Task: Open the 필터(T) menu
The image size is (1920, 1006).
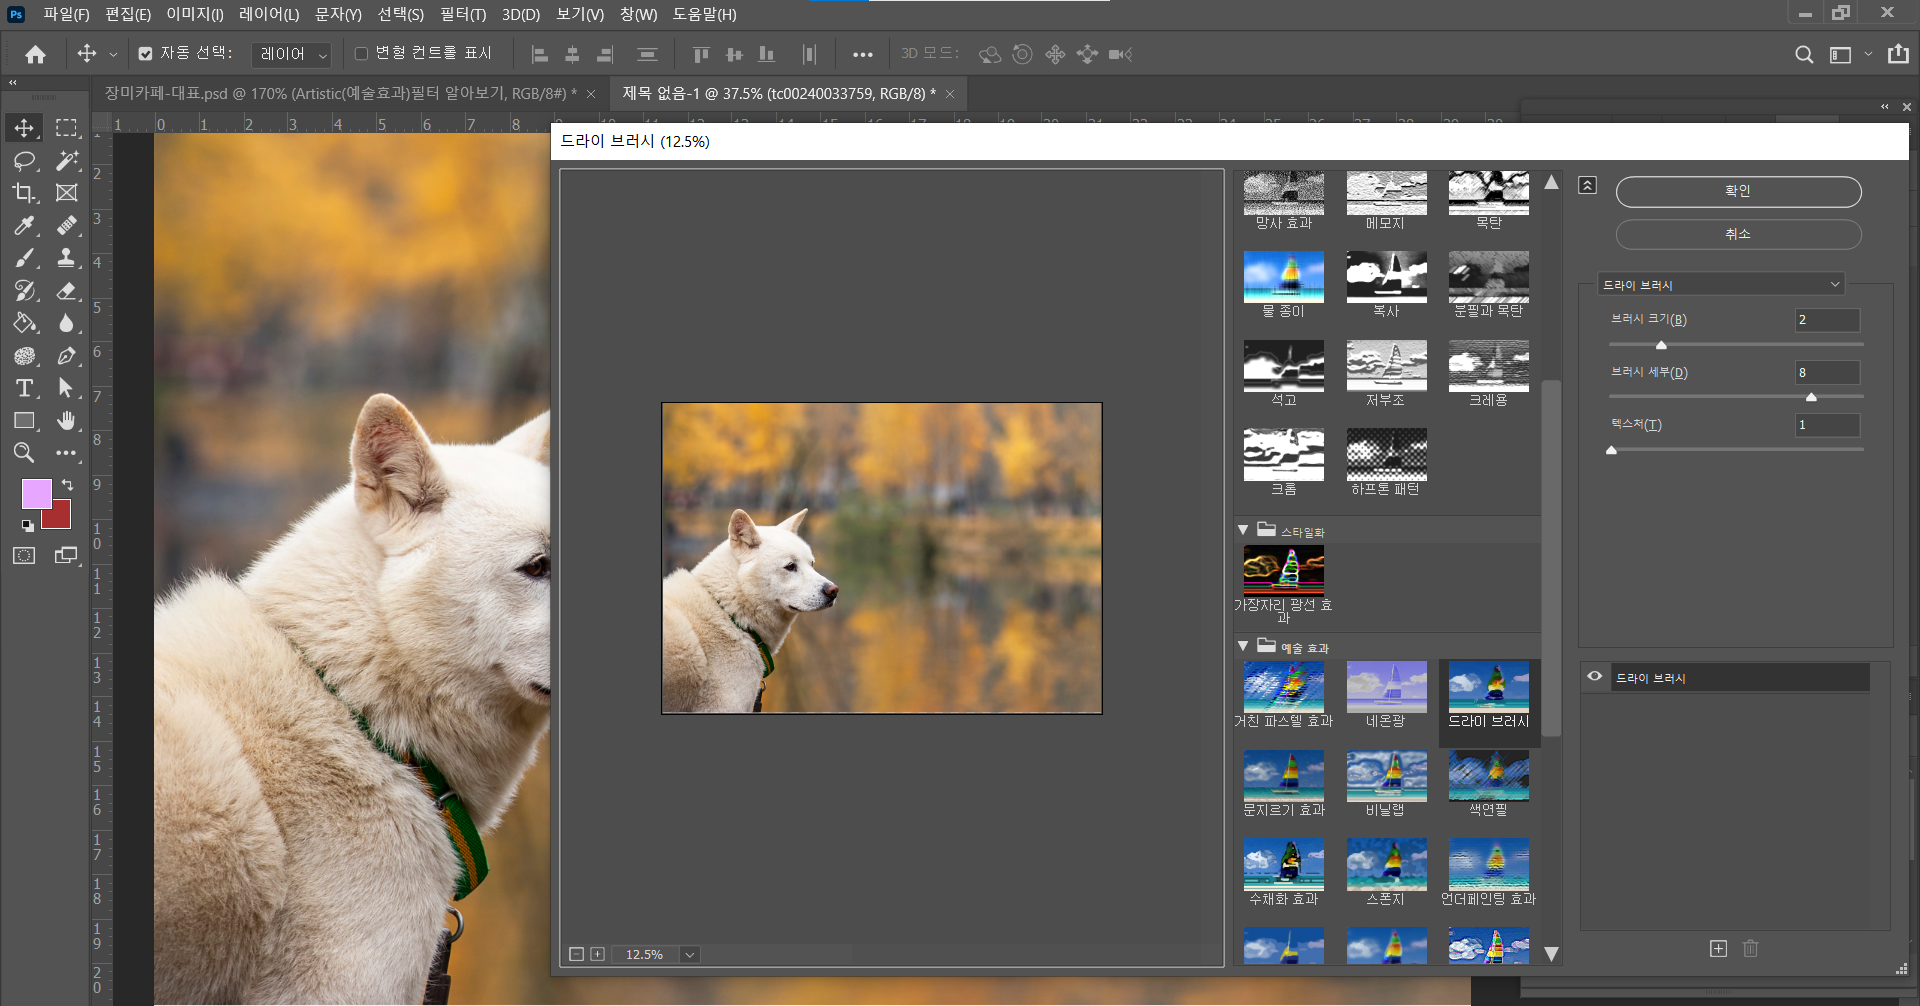Action: click(x=462, y=14)
